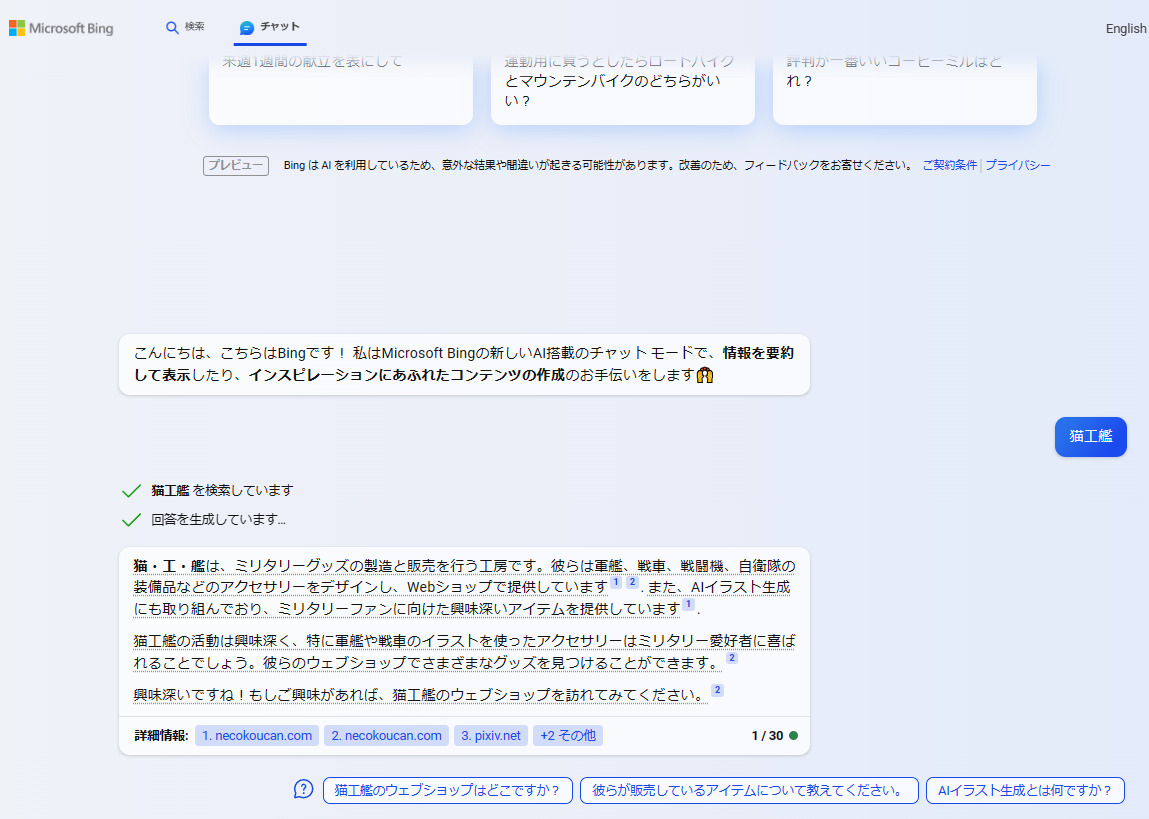Click the green status dot
The width and height of the screenshot is (1149, 819).
point(793,735)
